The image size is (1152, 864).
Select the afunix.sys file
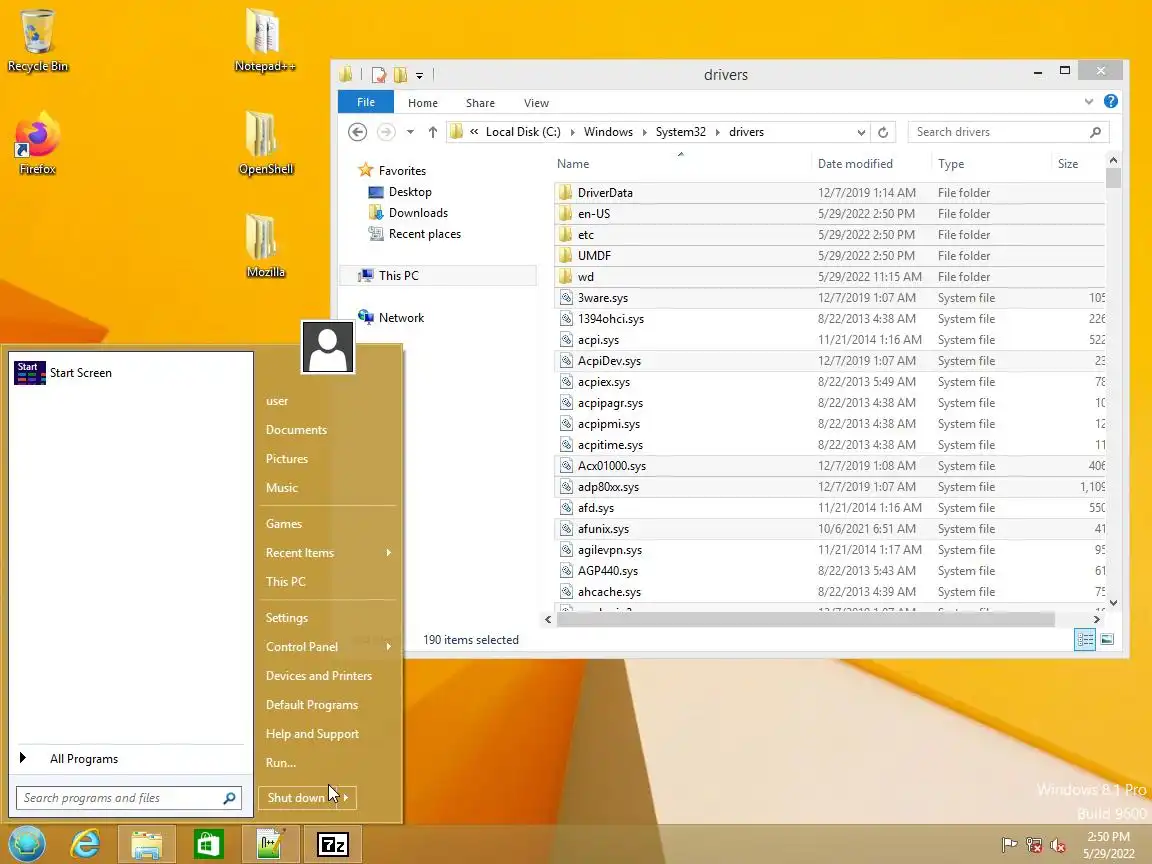[x=829, y=528]
